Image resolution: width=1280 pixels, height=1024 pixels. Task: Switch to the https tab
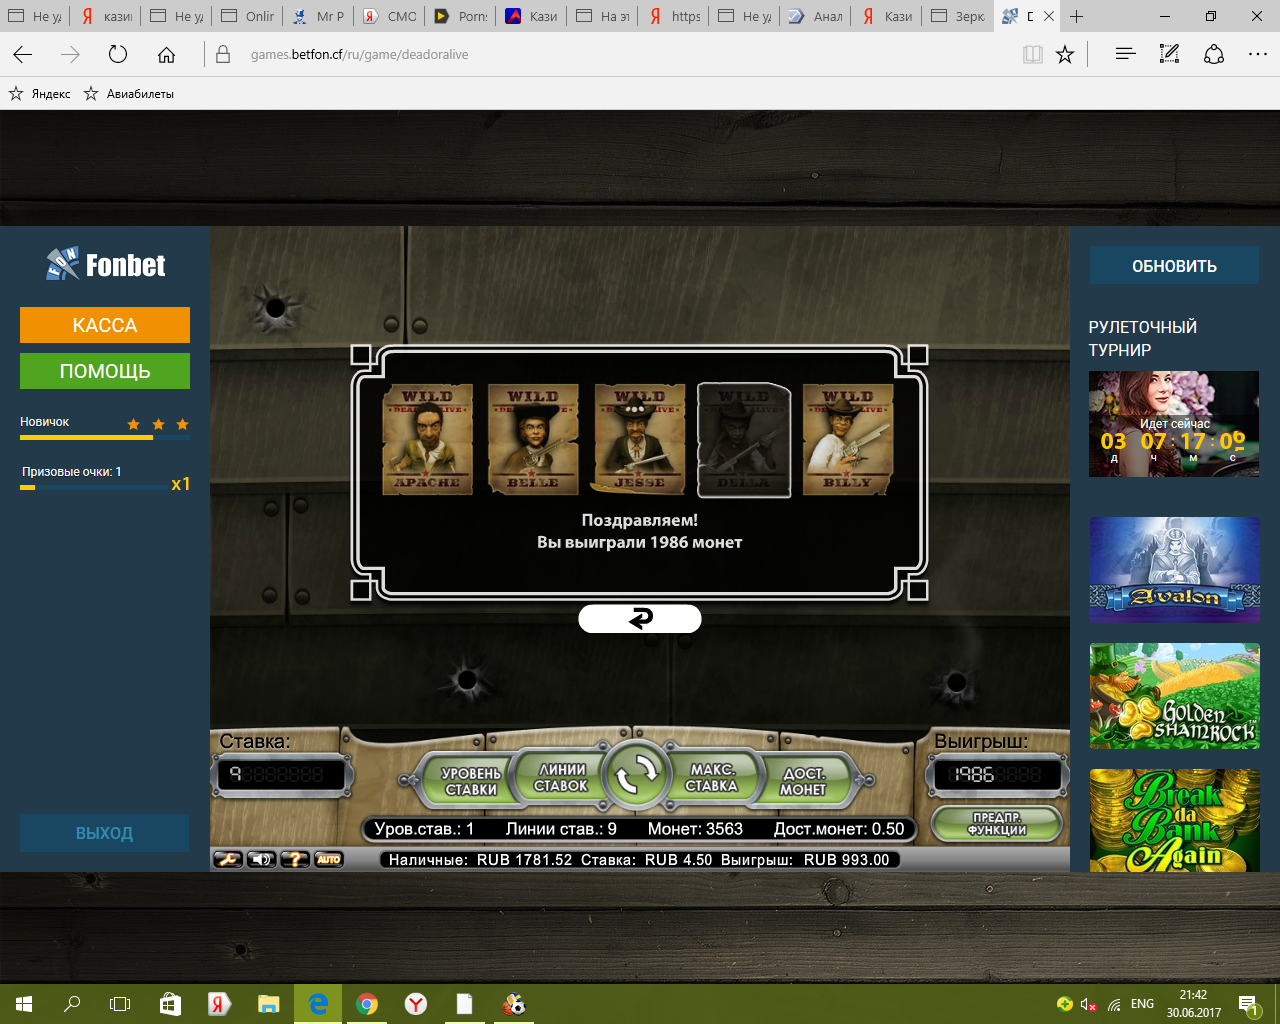[x=673, y=16]
